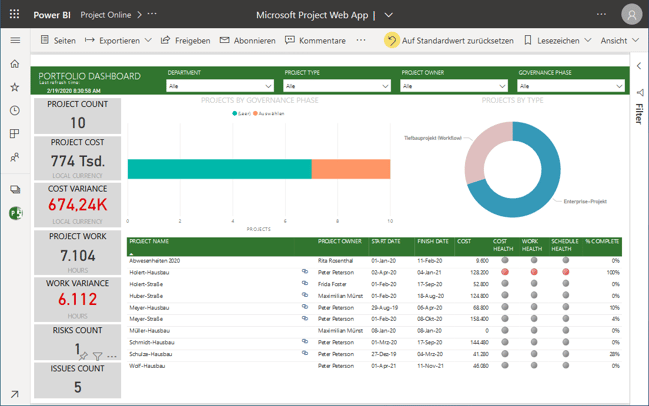Open the Project Owner filter dropdown

454,86
